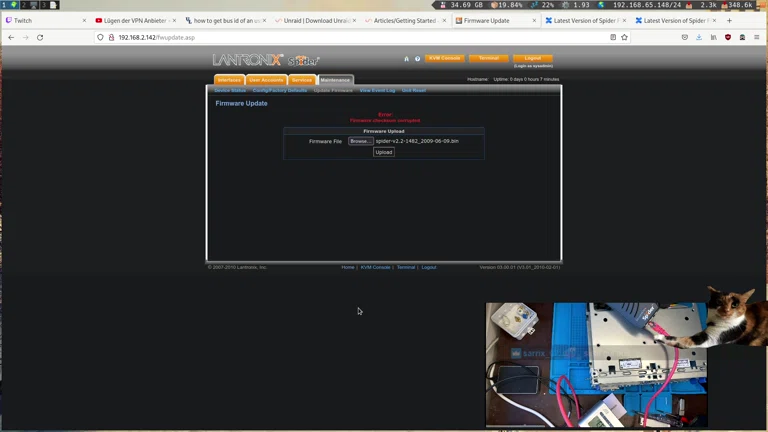Click the orange Logout button
Viewport: 768px width, 432px height.
point(532,58)
